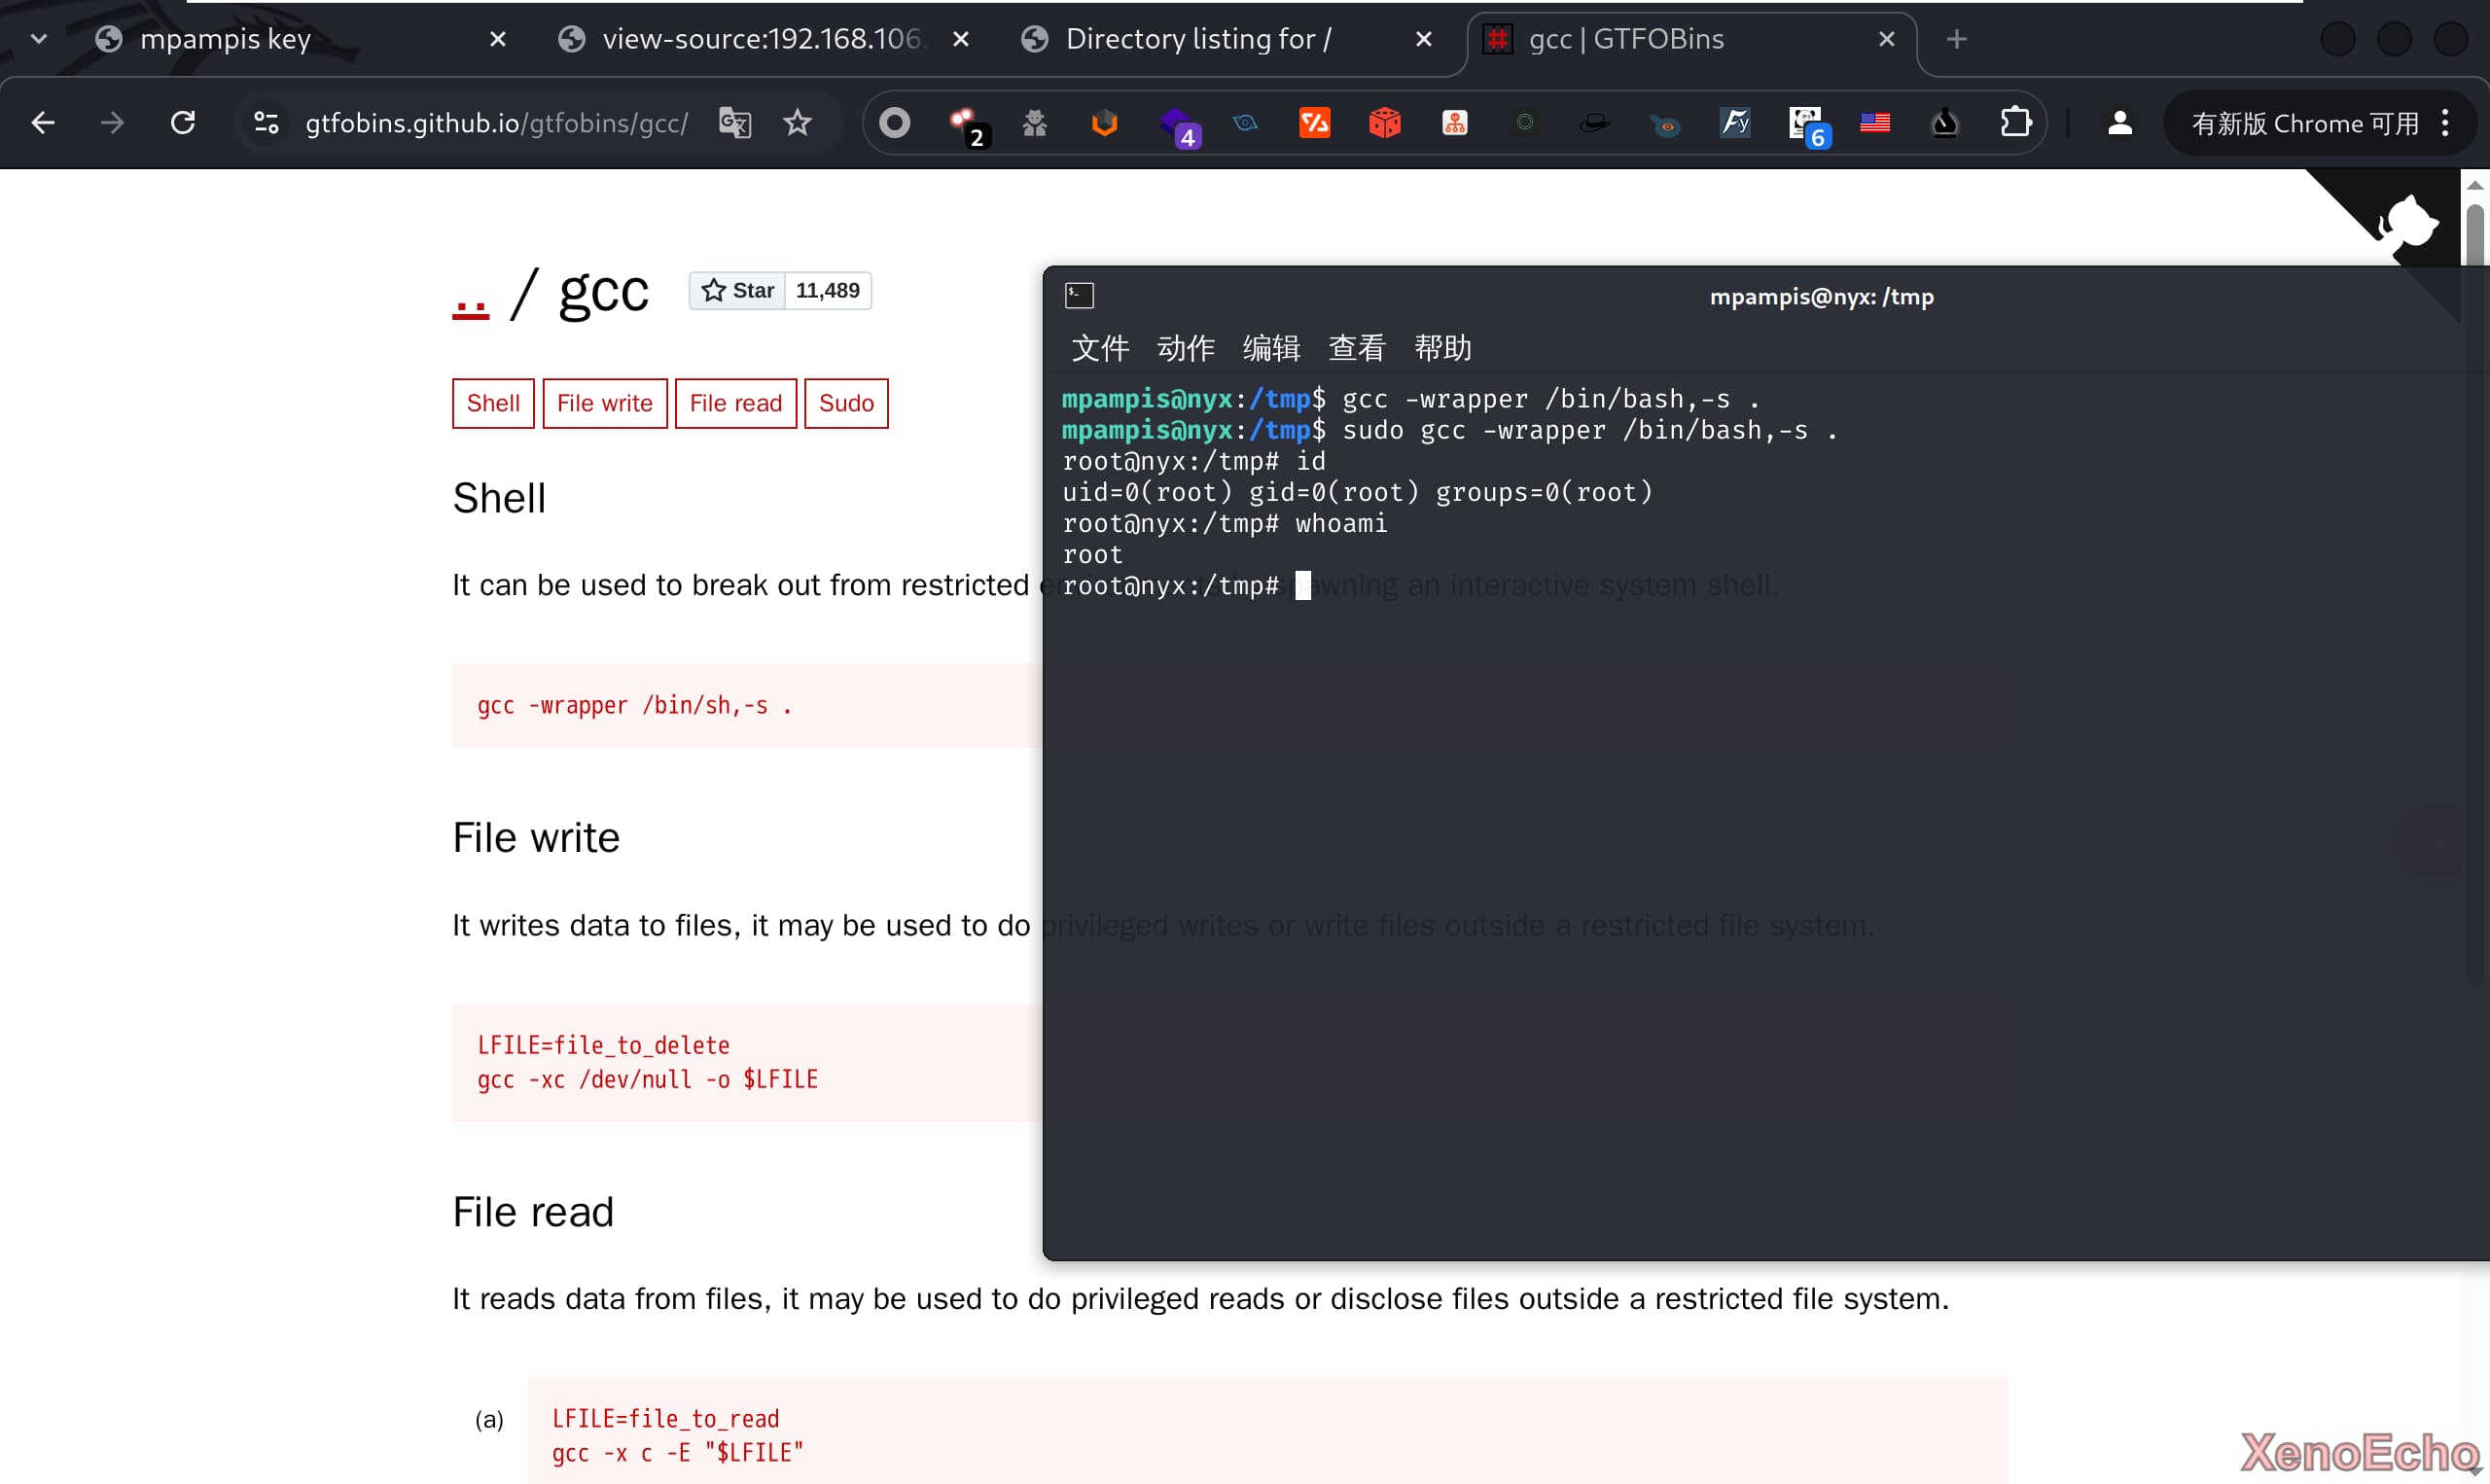Screen dimensions: 2490x1484
Task: Click the orange shield extension icon
Action: (1104, 123)
